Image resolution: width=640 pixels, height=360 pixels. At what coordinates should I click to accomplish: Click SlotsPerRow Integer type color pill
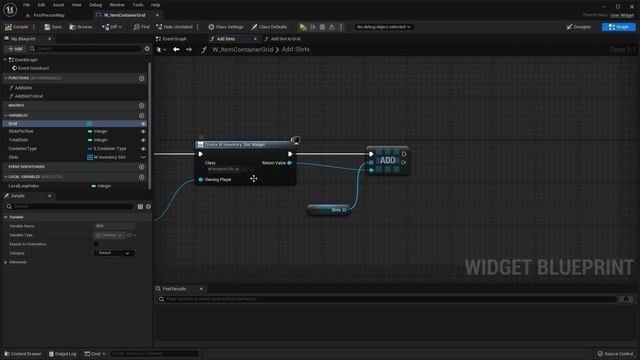90,131
